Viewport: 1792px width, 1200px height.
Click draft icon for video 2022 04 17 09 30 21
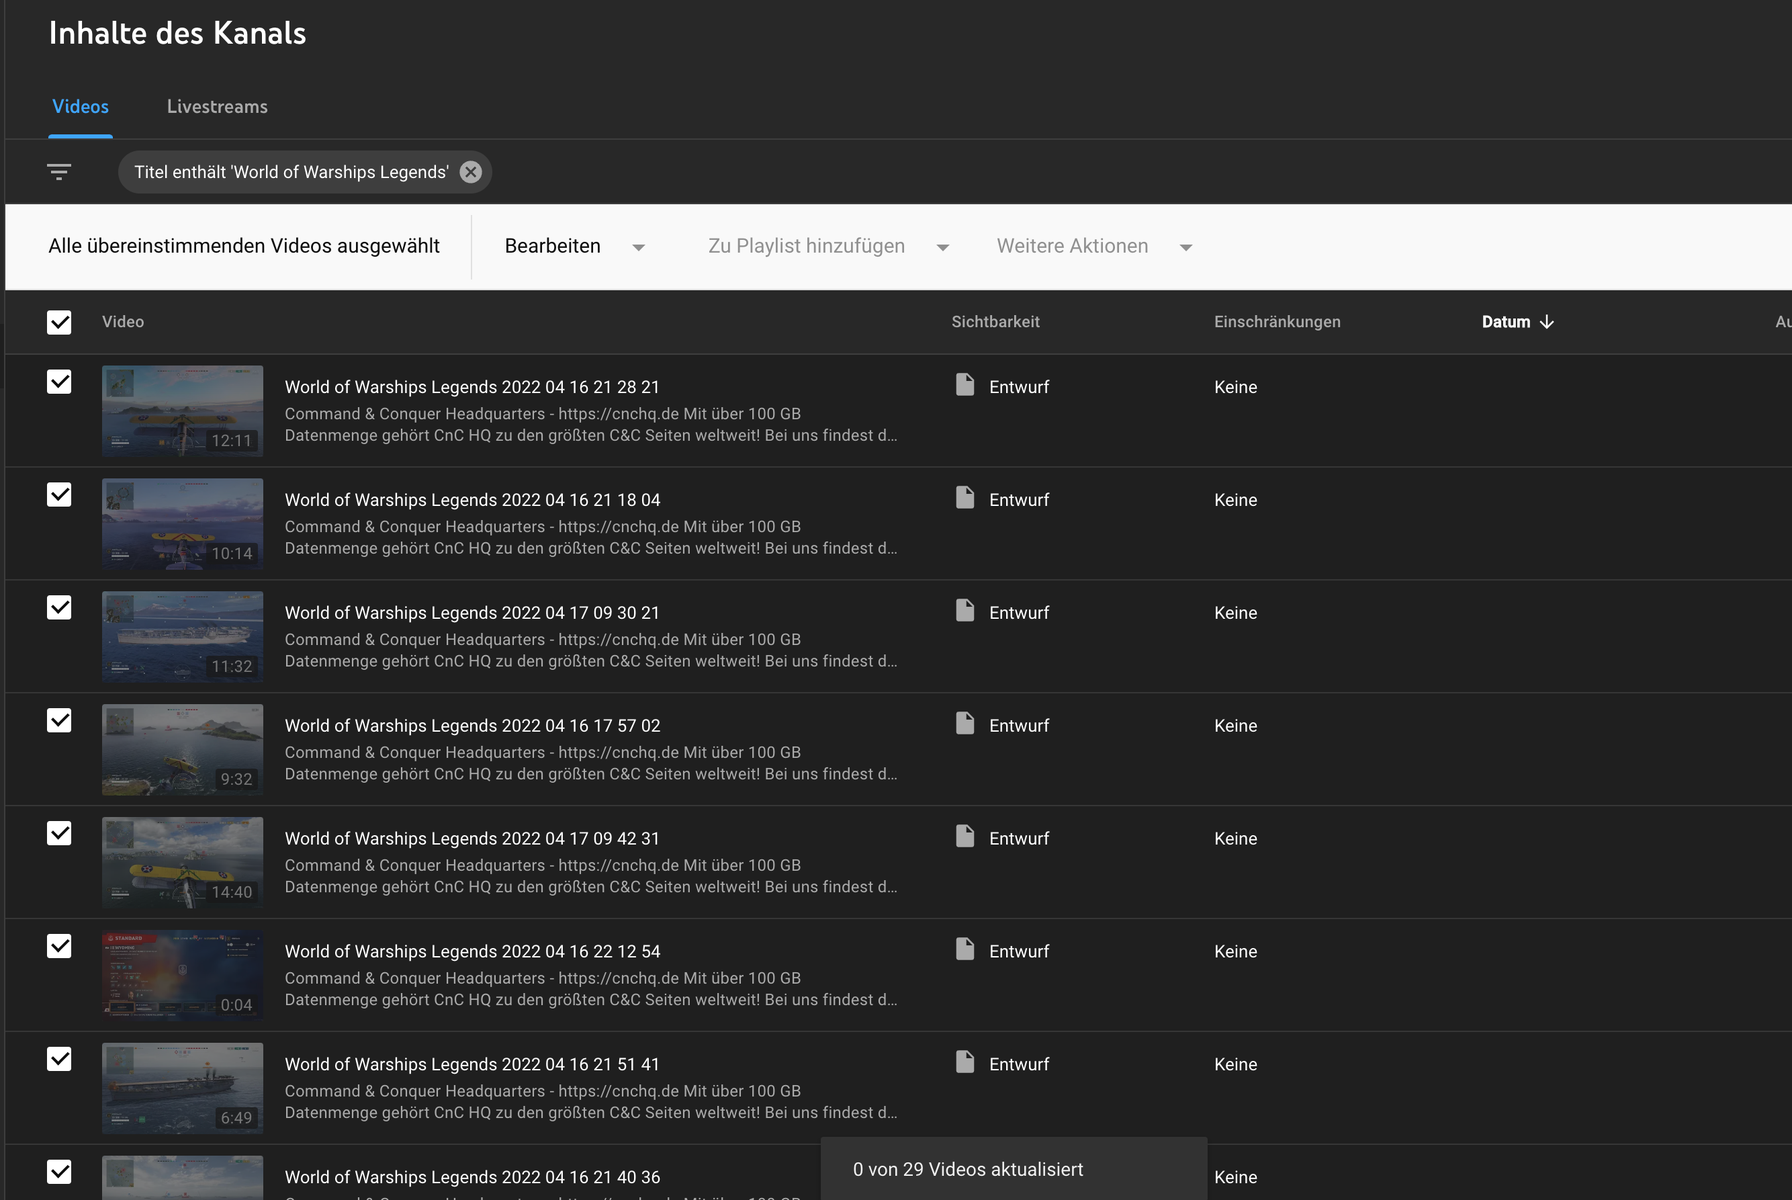964,612
